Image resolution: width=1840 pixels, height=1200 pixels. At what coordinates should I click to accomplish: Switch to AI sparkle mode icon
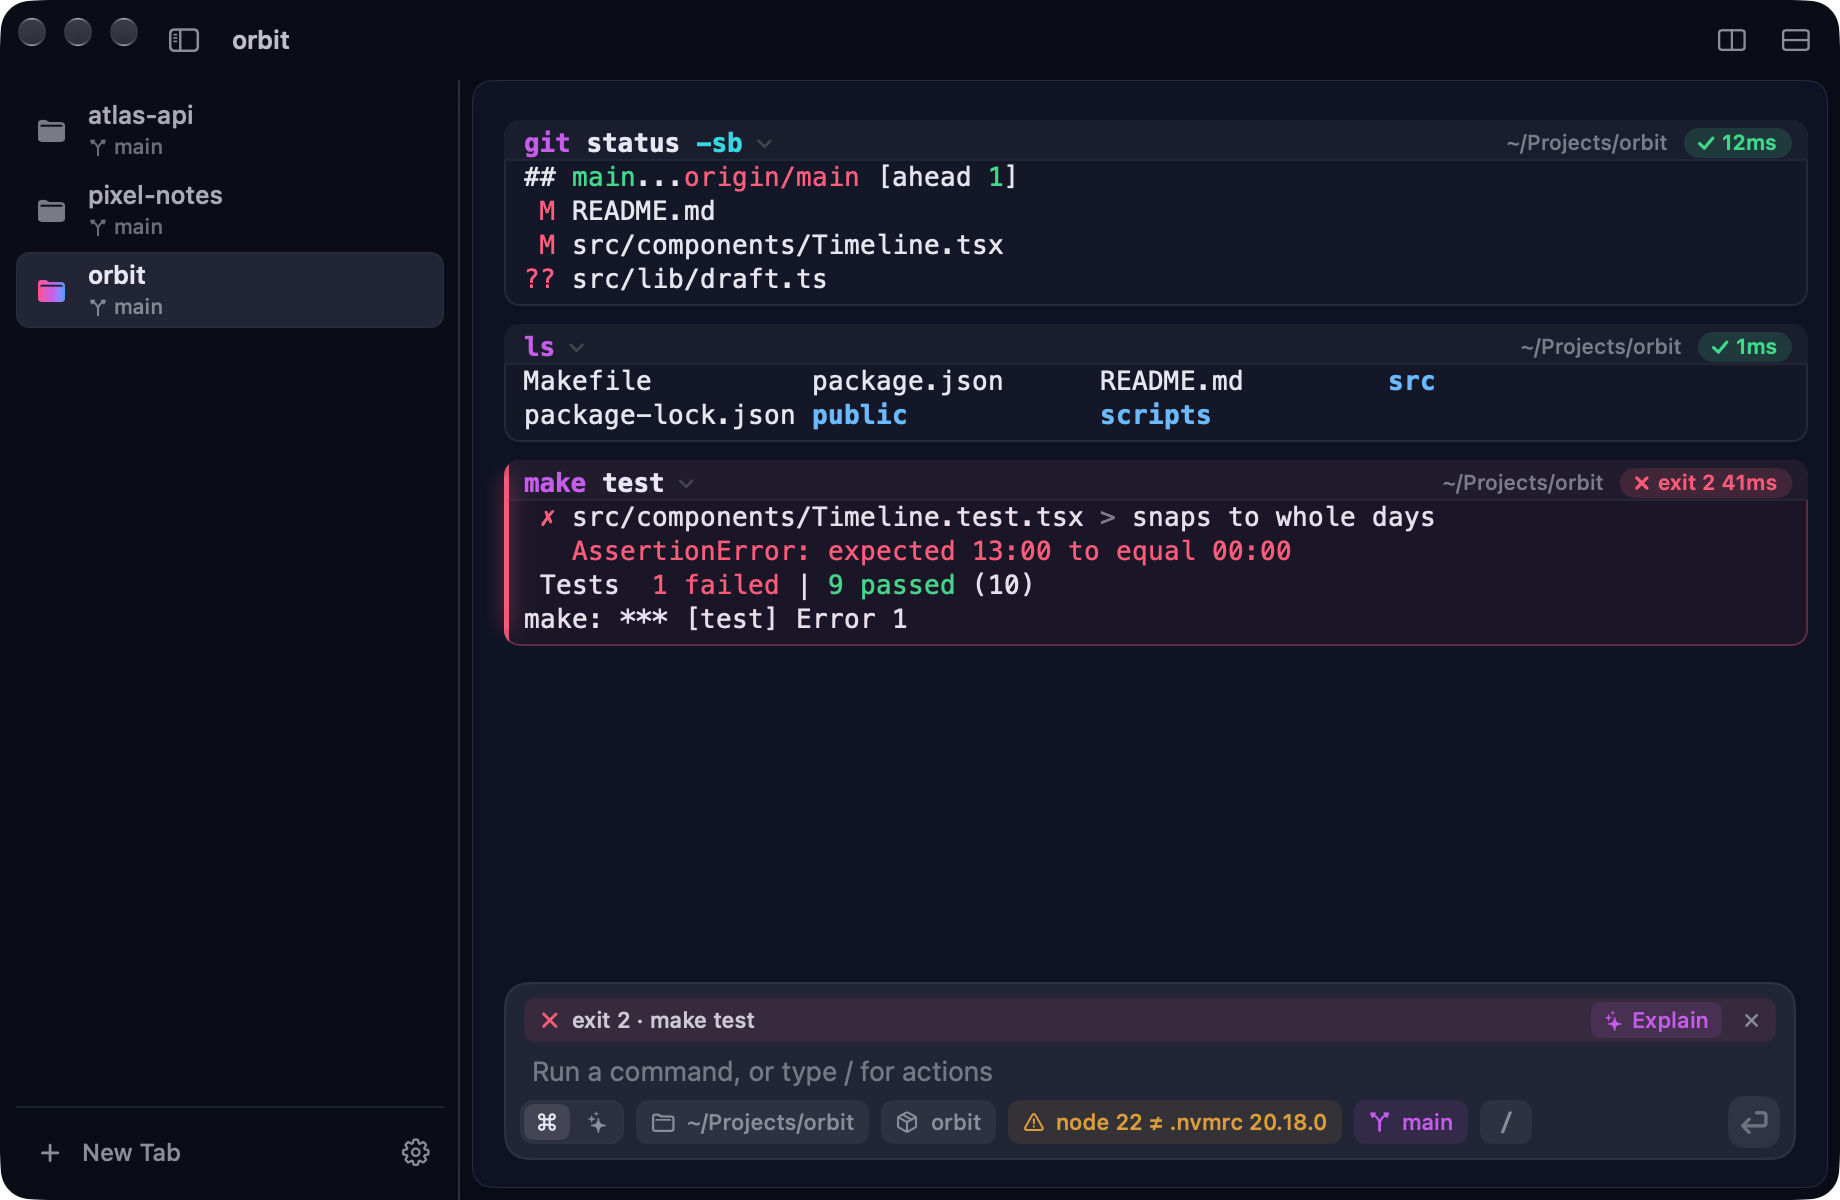click(597, 1122)
